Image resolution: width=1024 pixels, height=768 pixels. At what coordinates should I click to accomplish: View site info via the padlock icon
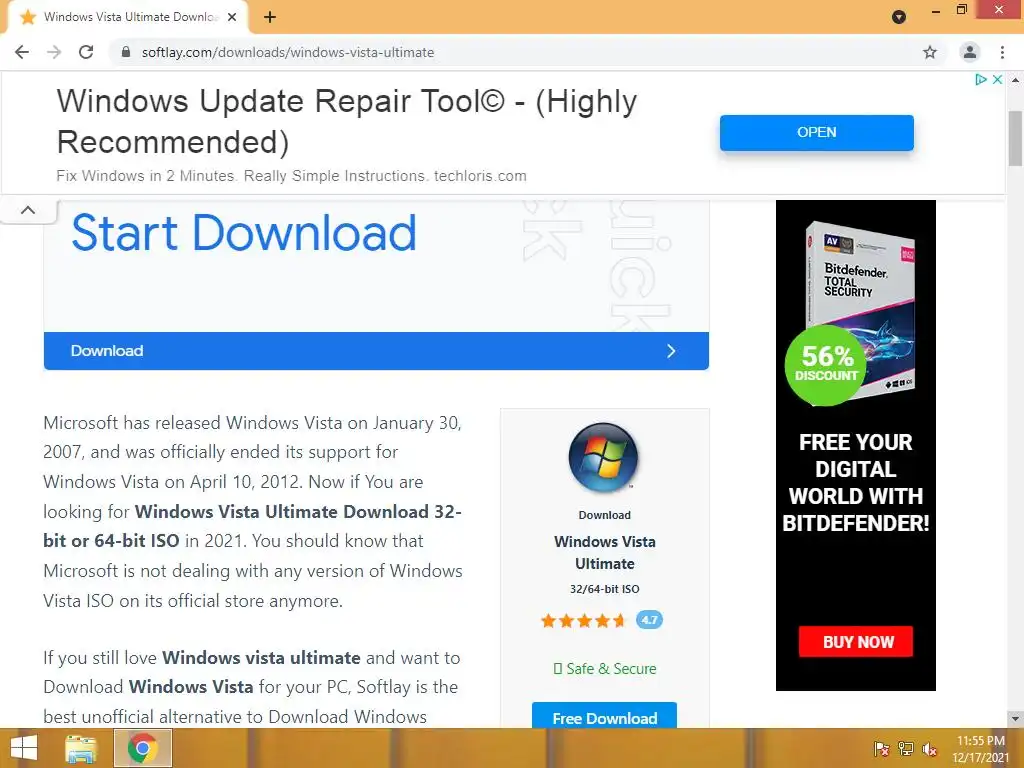click(126, 52)
